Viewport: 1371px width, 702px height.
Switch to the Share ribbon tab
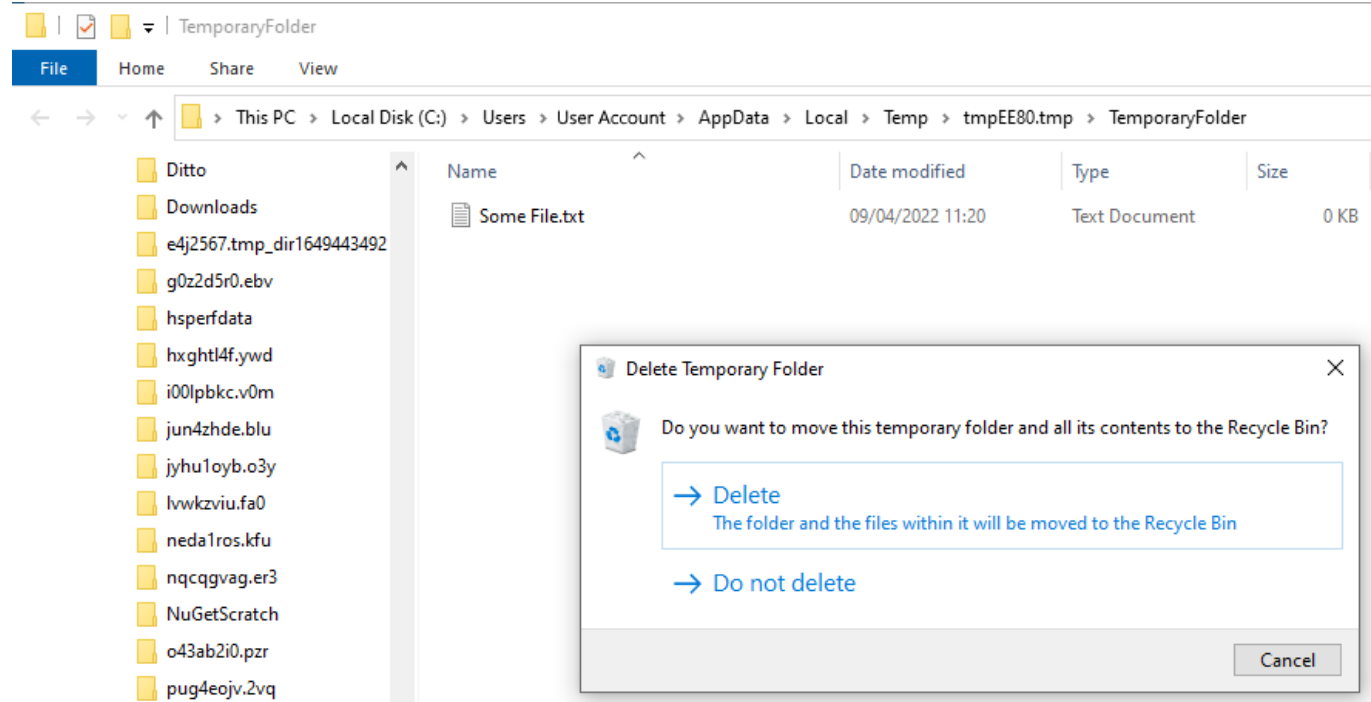coord(231,68)
